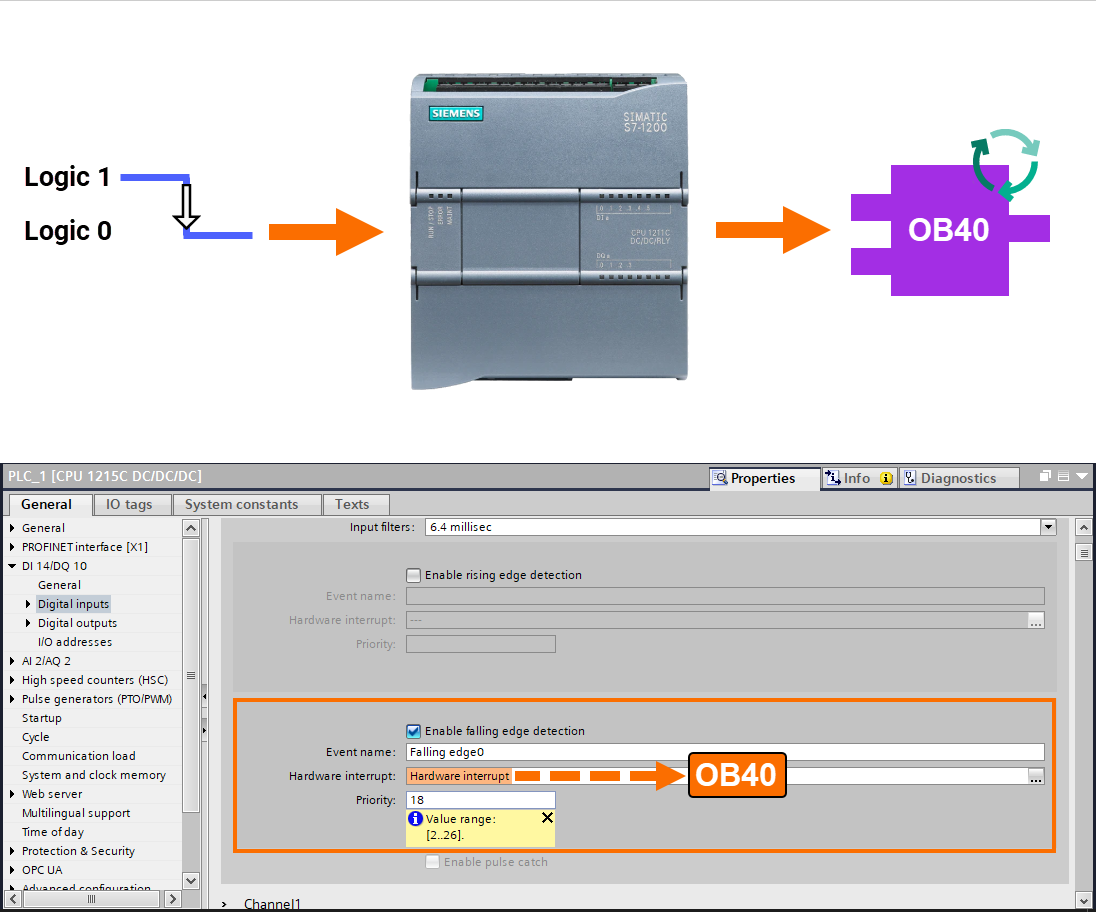1096x912 pixels.
Task: Expand PROFINET interface [X1] node
Action: point(13,547)
